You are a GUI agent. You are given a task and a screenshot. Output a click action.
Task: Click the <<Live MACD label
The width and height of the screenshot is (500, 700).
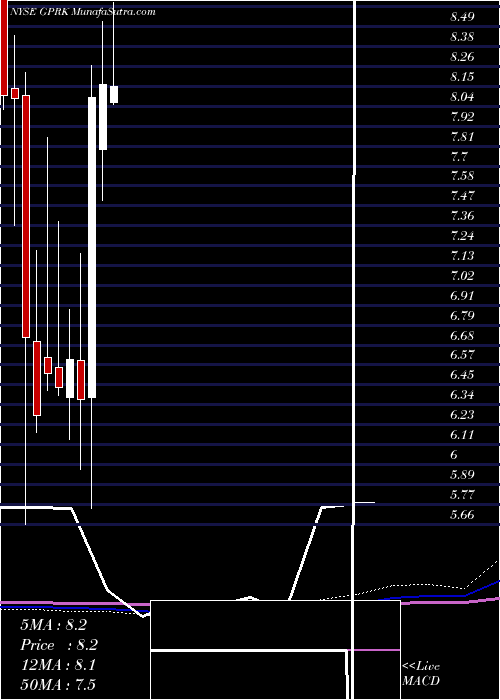click(421, 674)
